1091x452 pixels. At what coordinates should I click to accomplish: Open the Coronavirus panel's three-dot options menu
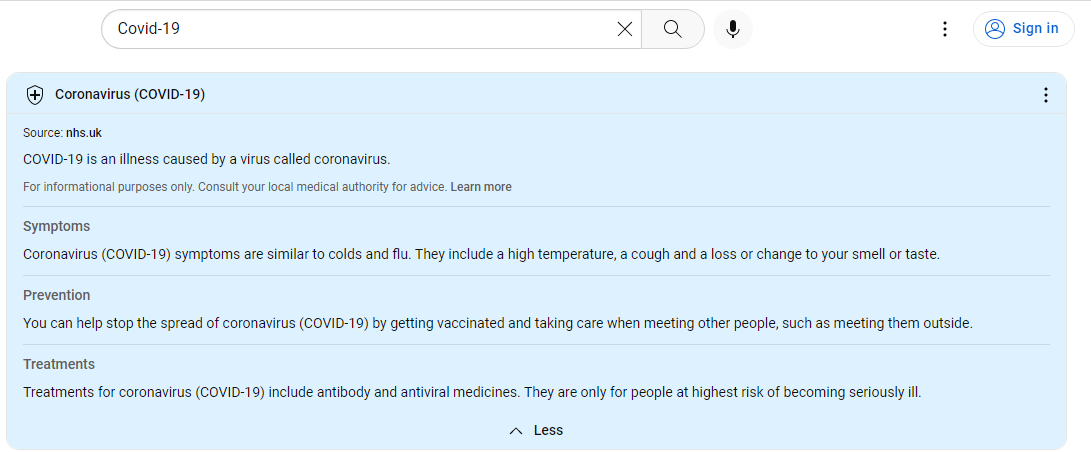[x=1046, y=95]
